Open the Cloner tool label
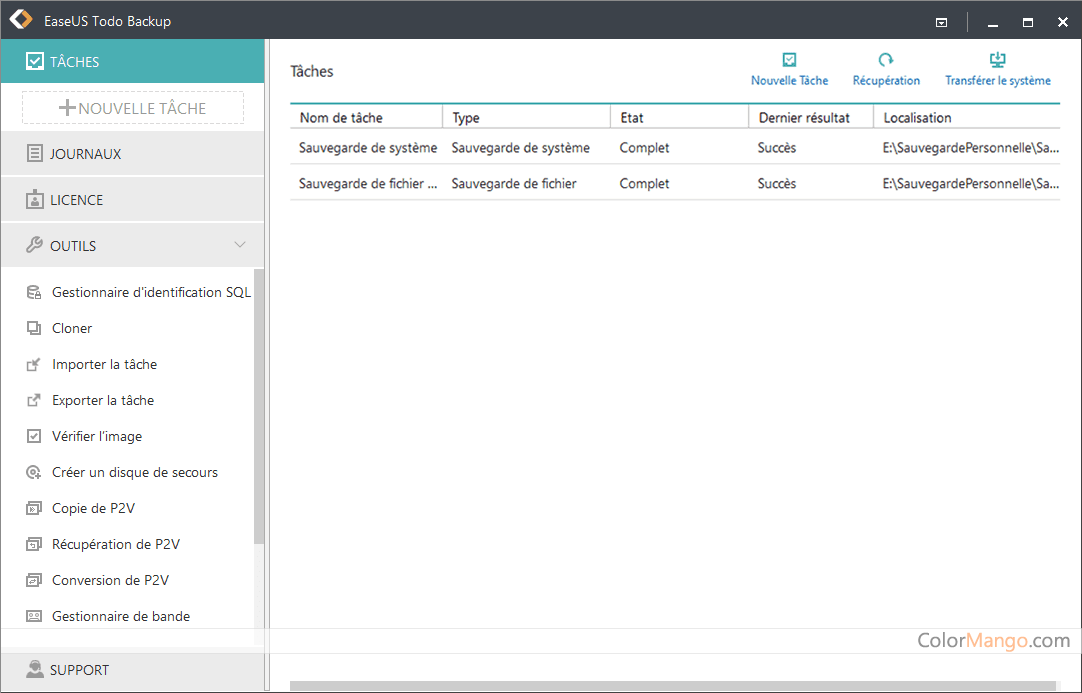 pyautogui.click(x=72, y=329)
